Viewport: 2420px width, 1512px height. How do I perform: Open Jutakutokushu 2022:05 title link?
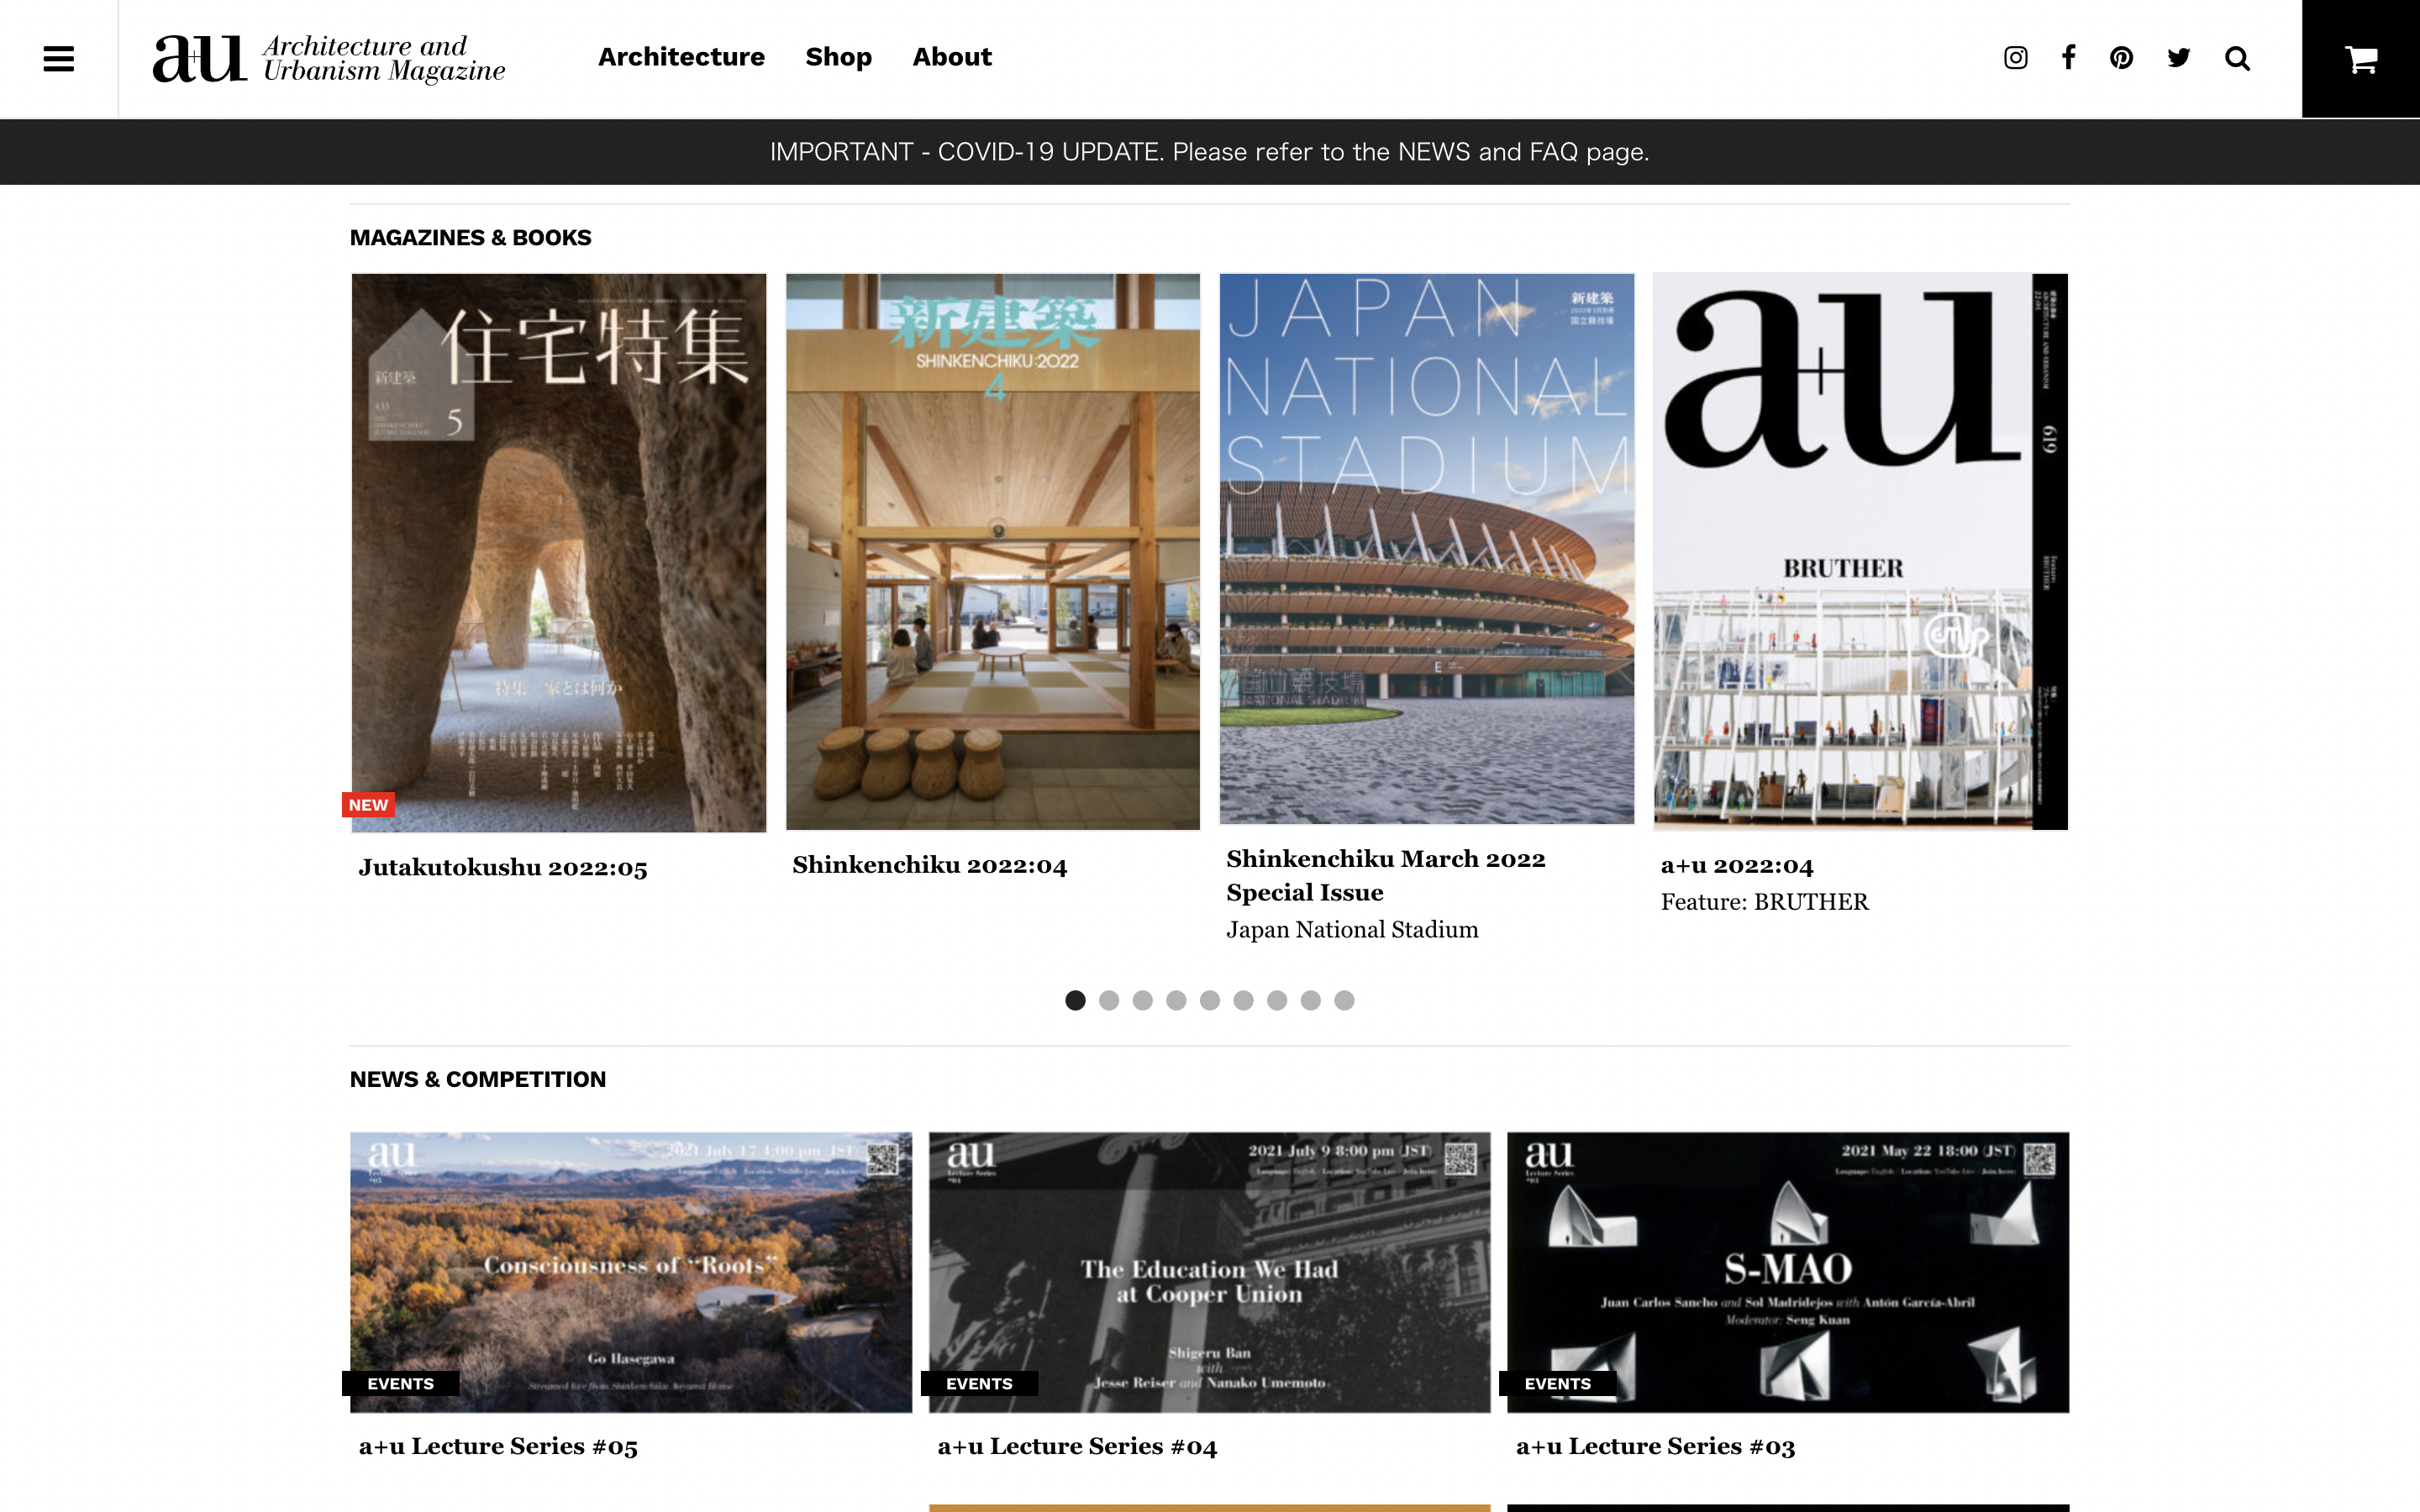point(503,867)
